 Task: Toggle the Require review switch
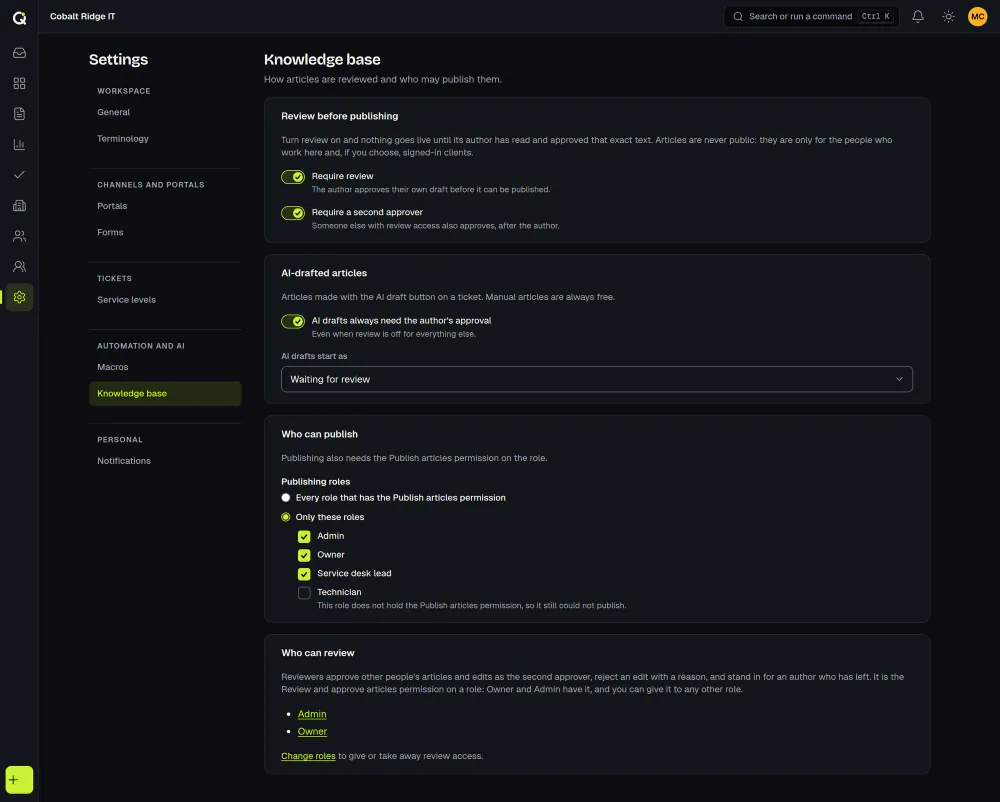tap(293, 177)
